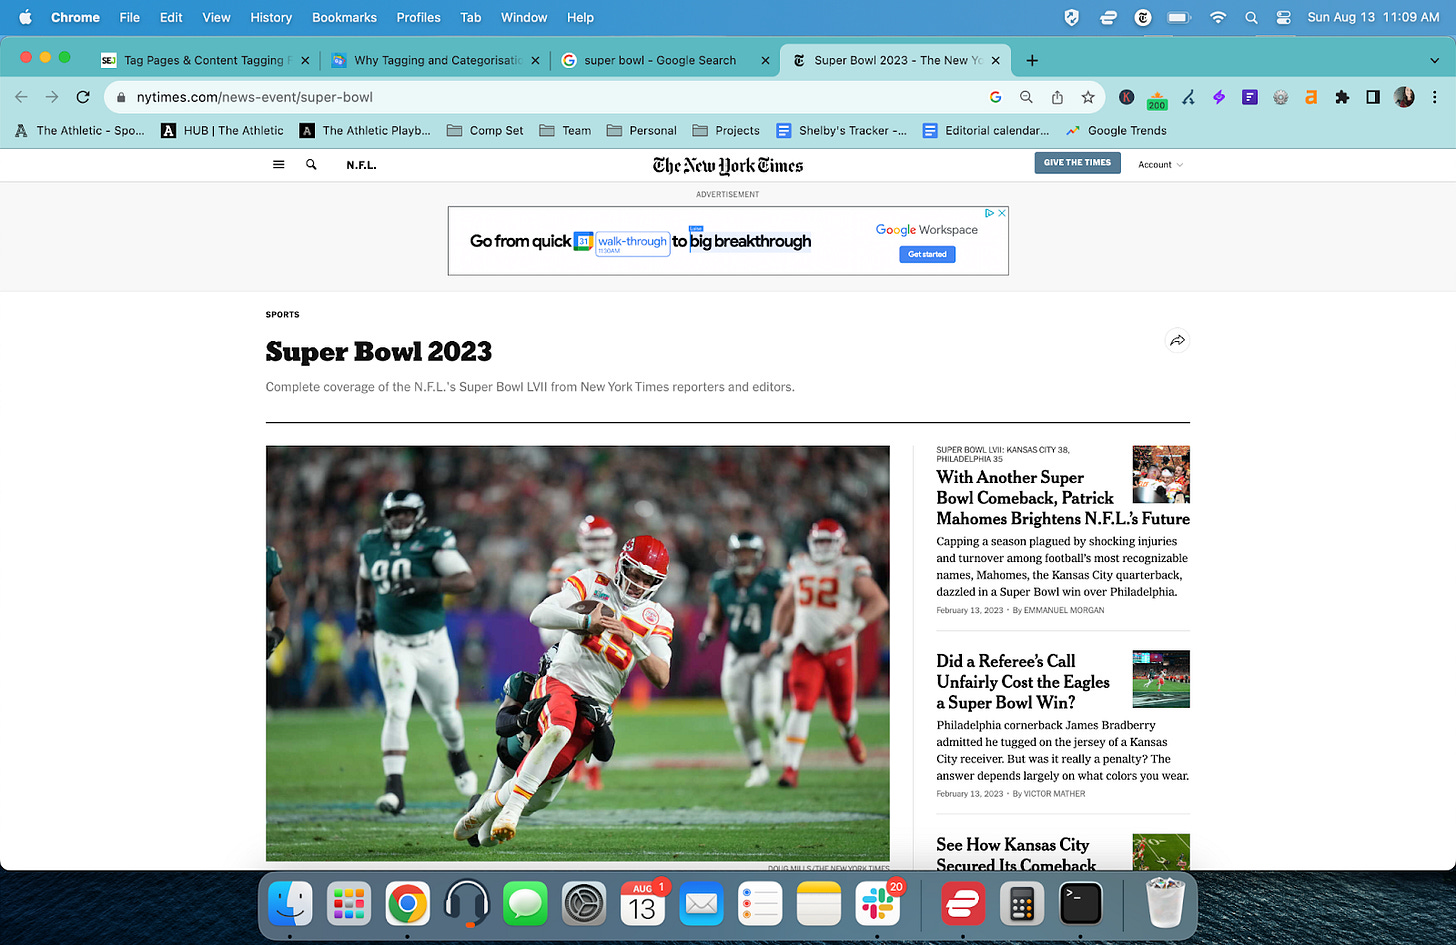The height and width of the screenshot is (945, 1456).
Task: Open the Chrome profile avatar
Action: pos(1404,97)
